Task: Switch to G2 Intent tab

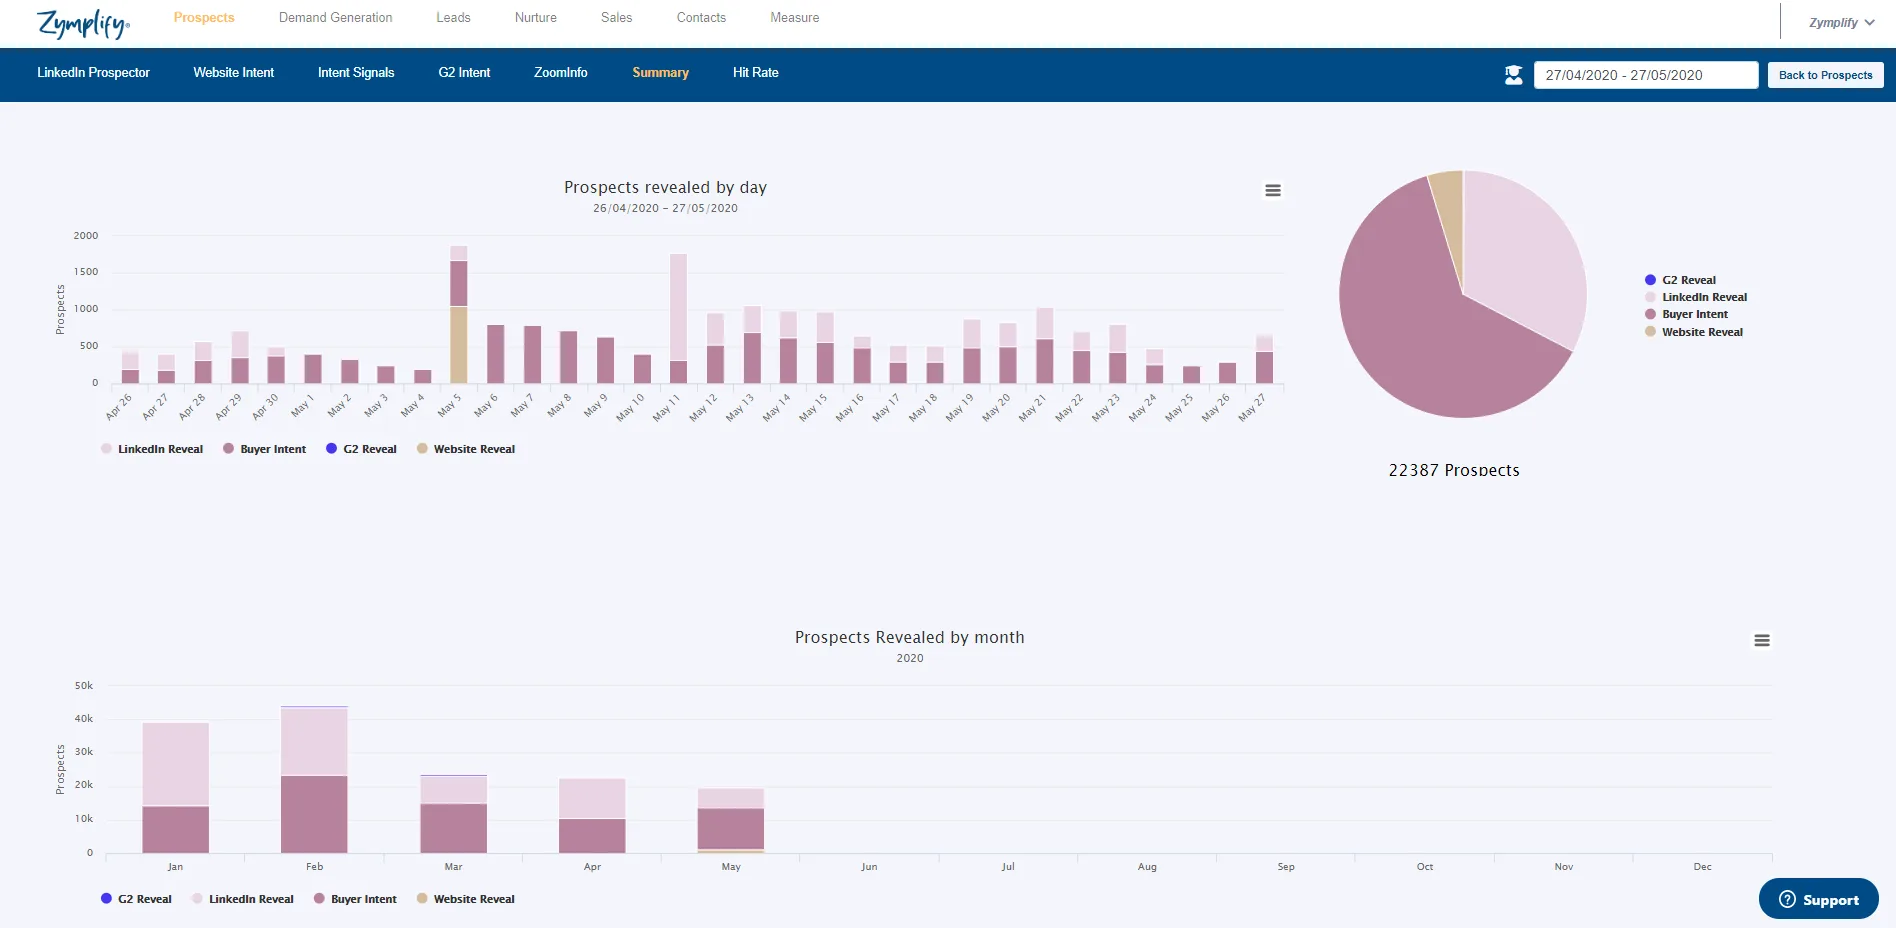Action: 464,73
